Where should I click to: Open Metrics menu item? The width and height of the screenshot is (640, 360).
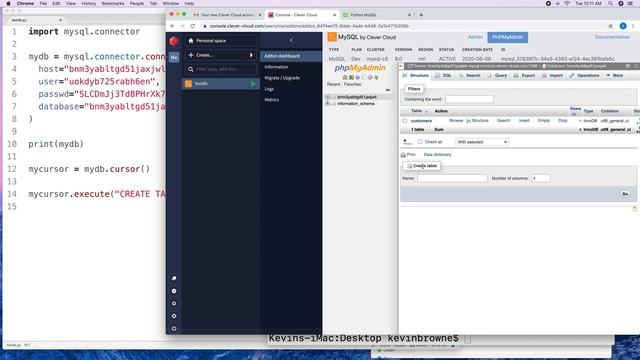(x=271, y=100)
